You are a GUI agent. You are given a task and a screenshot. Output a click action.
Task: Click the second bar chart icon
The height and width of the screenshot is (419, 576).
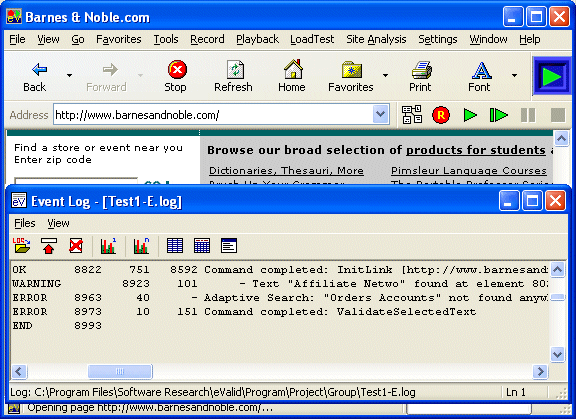[x=141, y=245]
